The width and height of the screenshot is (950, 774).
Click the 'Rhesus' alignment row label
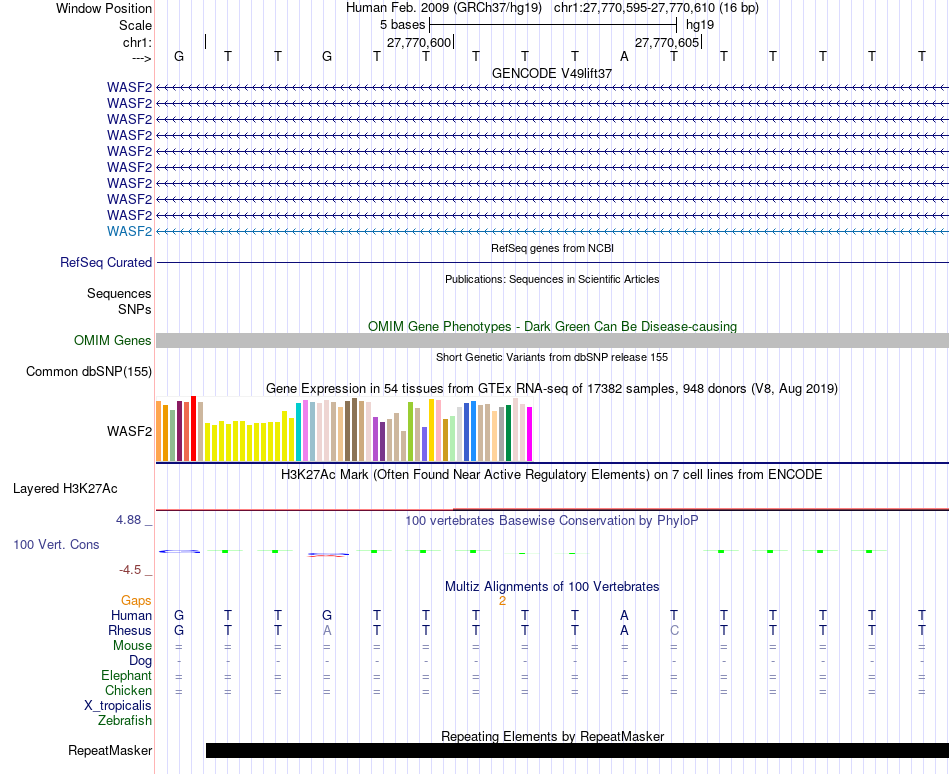click(130, 630)
